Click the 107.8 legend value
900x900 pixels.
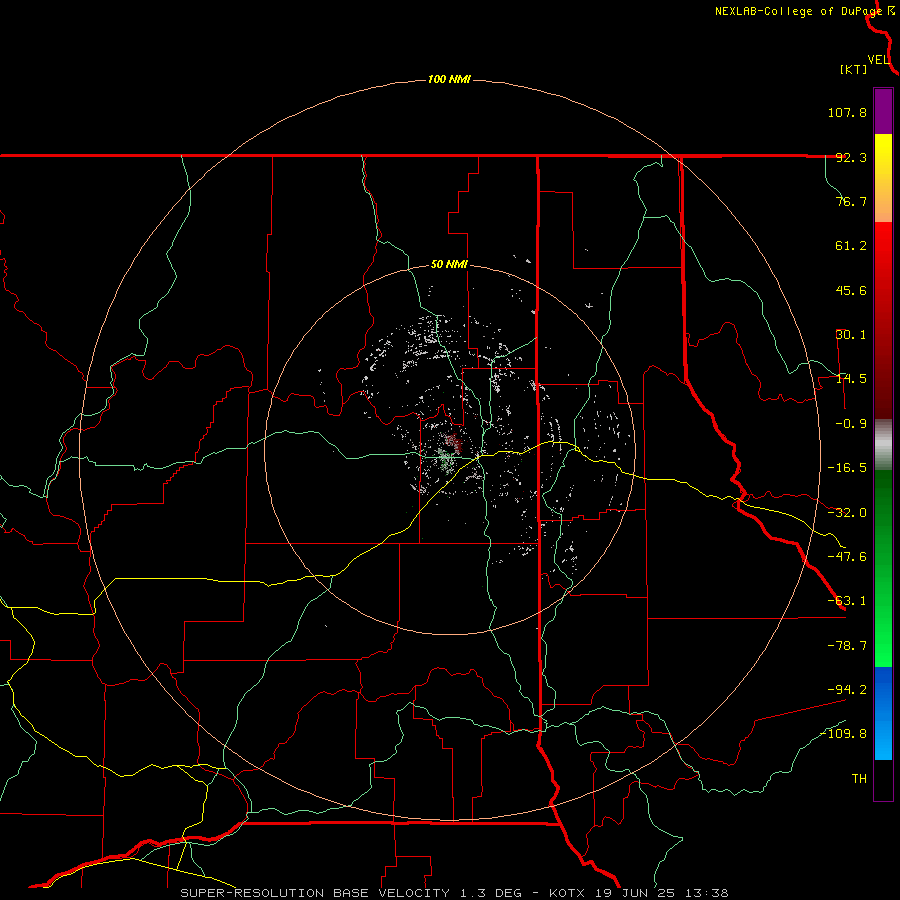(847, 112)
